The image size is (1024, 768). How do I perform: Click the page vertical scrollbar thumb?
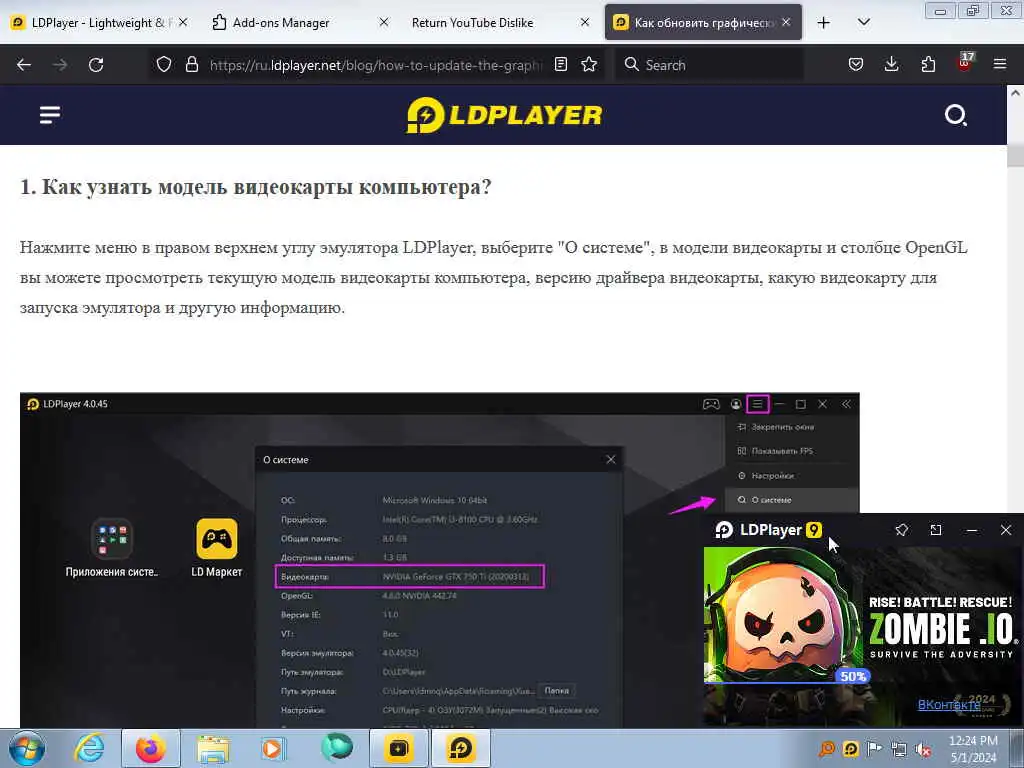tap(1015, 155)
